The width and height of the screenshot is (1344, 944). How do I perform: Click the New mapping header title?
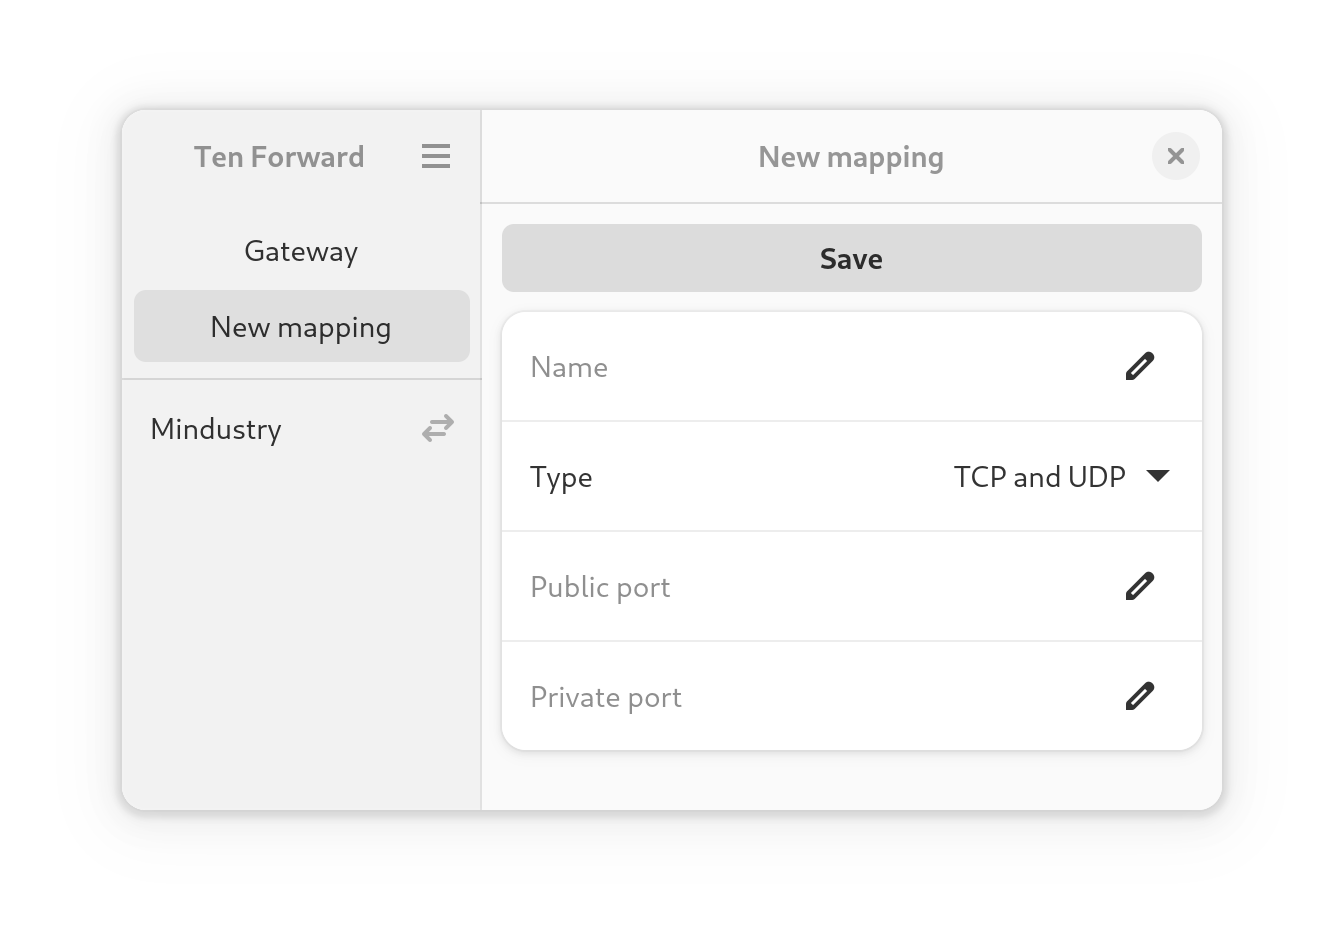pyautogui.click(x=851, y=157)
